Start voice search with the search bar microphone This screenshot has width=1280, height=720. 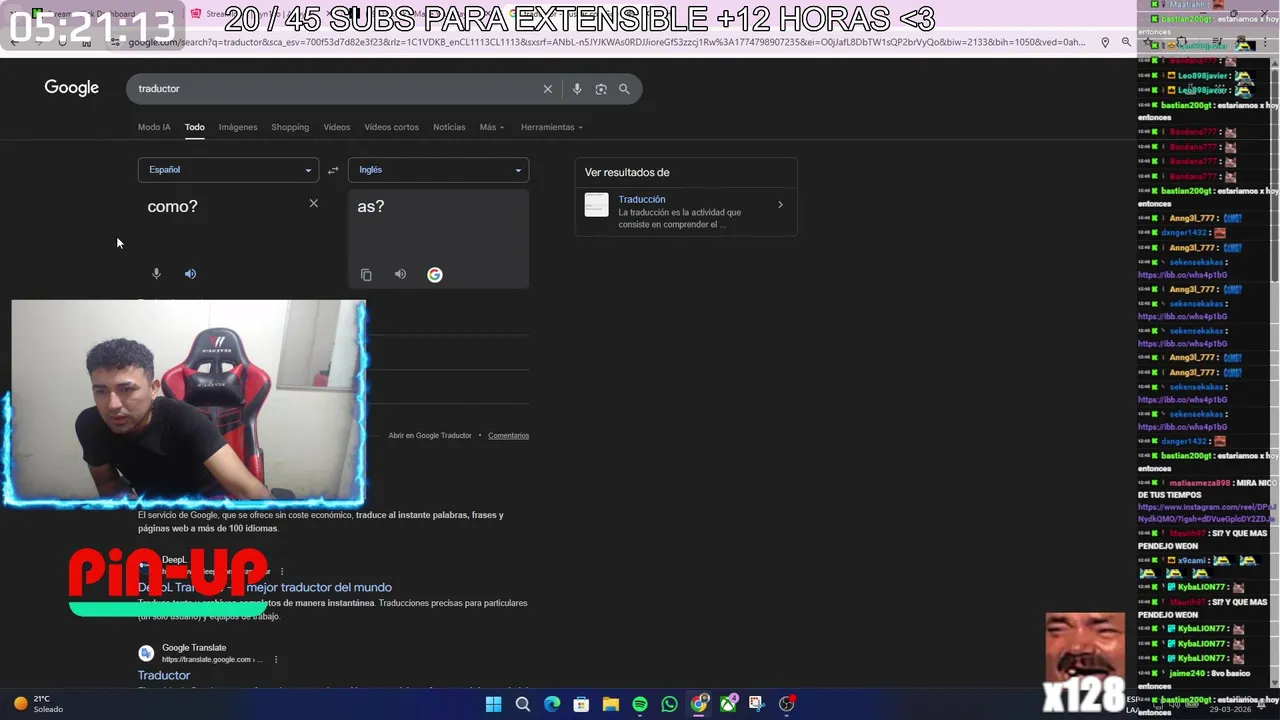point(577,89)
